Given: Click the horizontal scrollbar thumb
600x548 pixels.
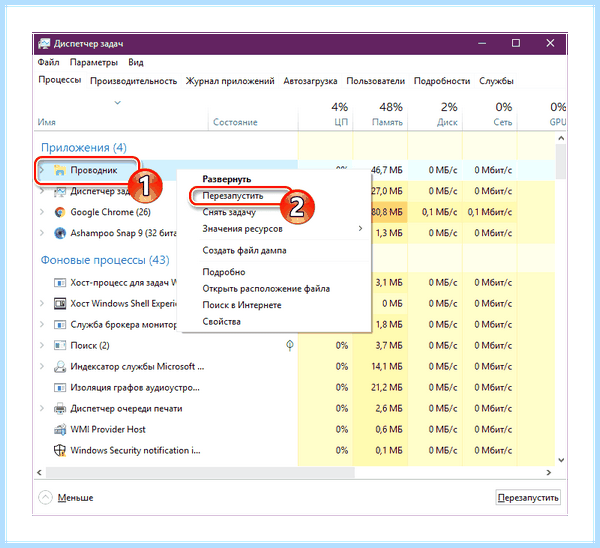Looking at the screenshot, I should 200,473.
